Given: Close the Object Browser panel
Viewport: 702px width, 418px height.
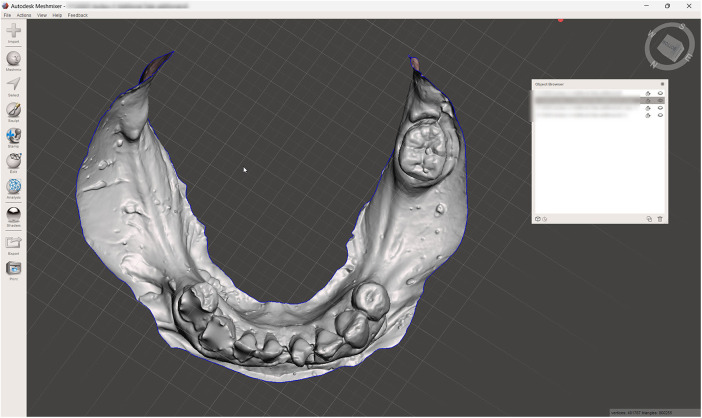Looking at the screenshot, I should (662, 84).
